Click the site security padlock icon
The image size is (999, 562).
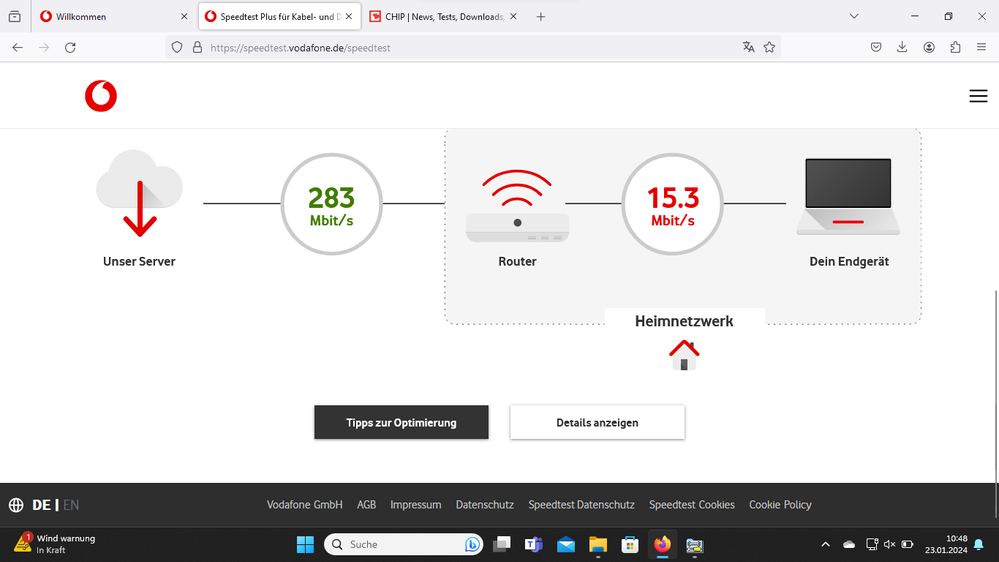[x=198, y=48]
